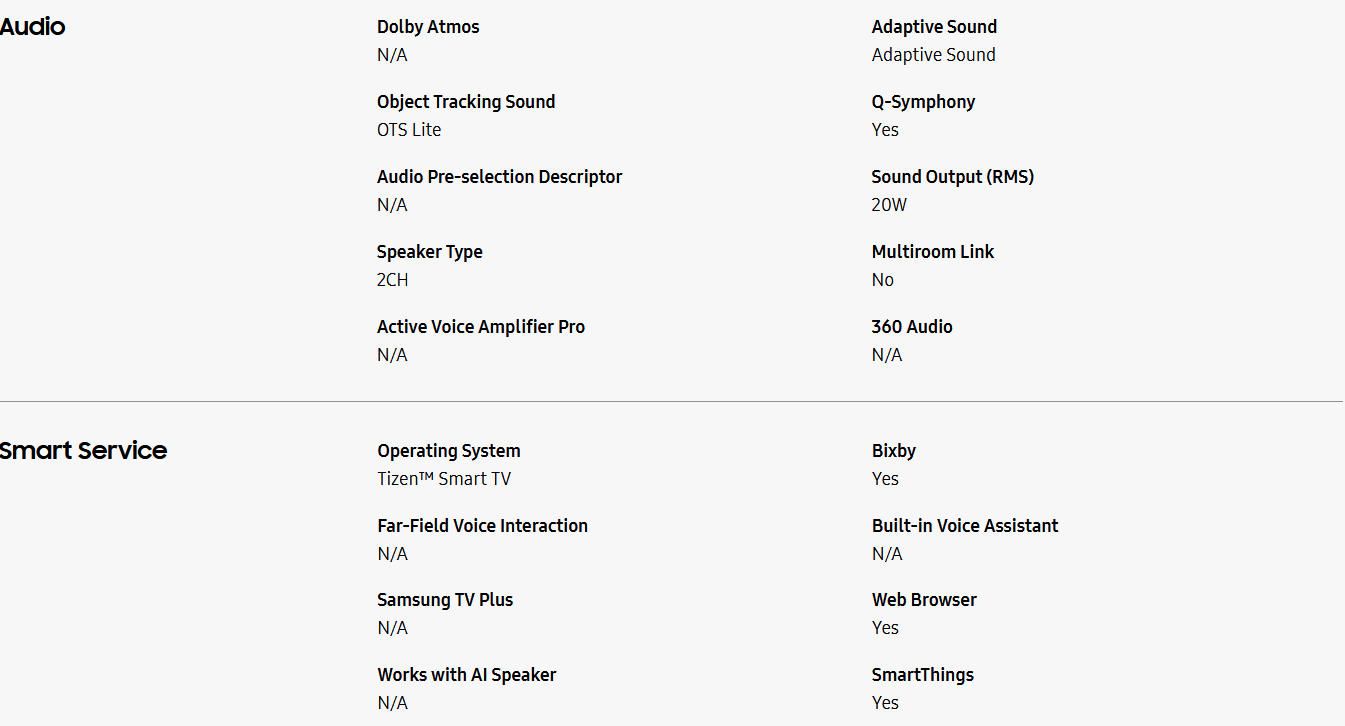
Task: Click the 20W sound output value
Action: 889,205
